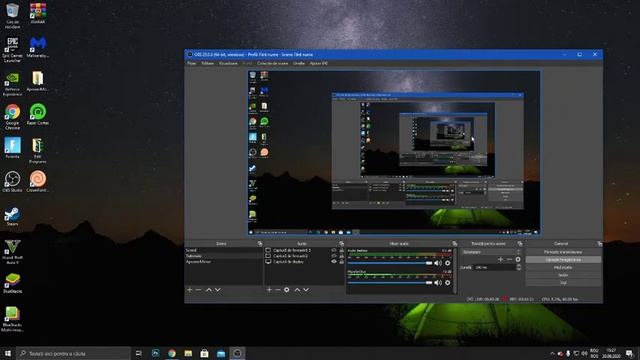Select the highlighted second scene in list
This screenshot has height=360, width=640.
pyautogui.click(x=224, y=256)
